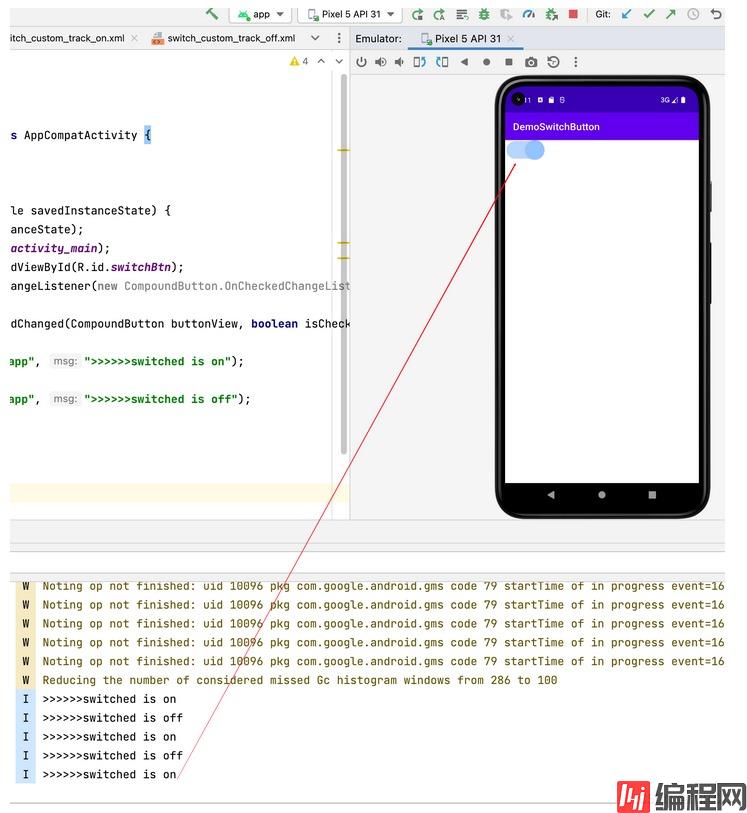This screenshot has width=747, height=813.
Task: Close the switch_custom_track_on.xml tab
Action: point(135,38)
